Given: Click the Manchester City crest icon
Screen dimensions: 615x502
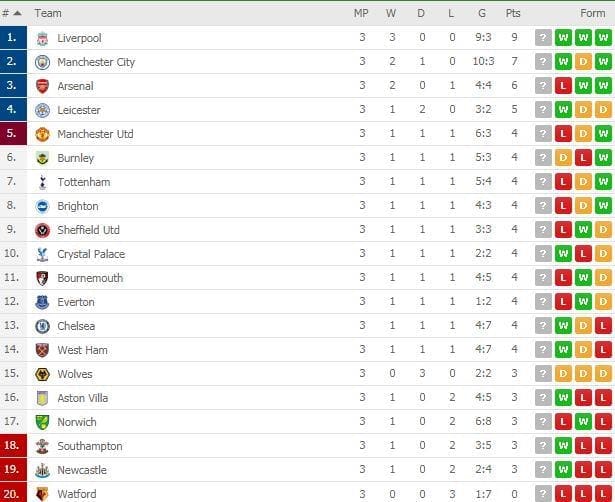Looking at the screenshot, I should point(42,62).
